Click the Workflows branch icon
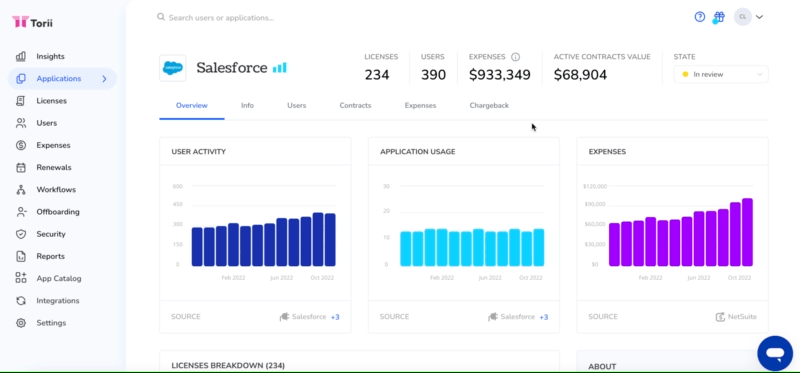Viewport: 800px width, 373px height. pyautogui.click(x=20, y=190)
